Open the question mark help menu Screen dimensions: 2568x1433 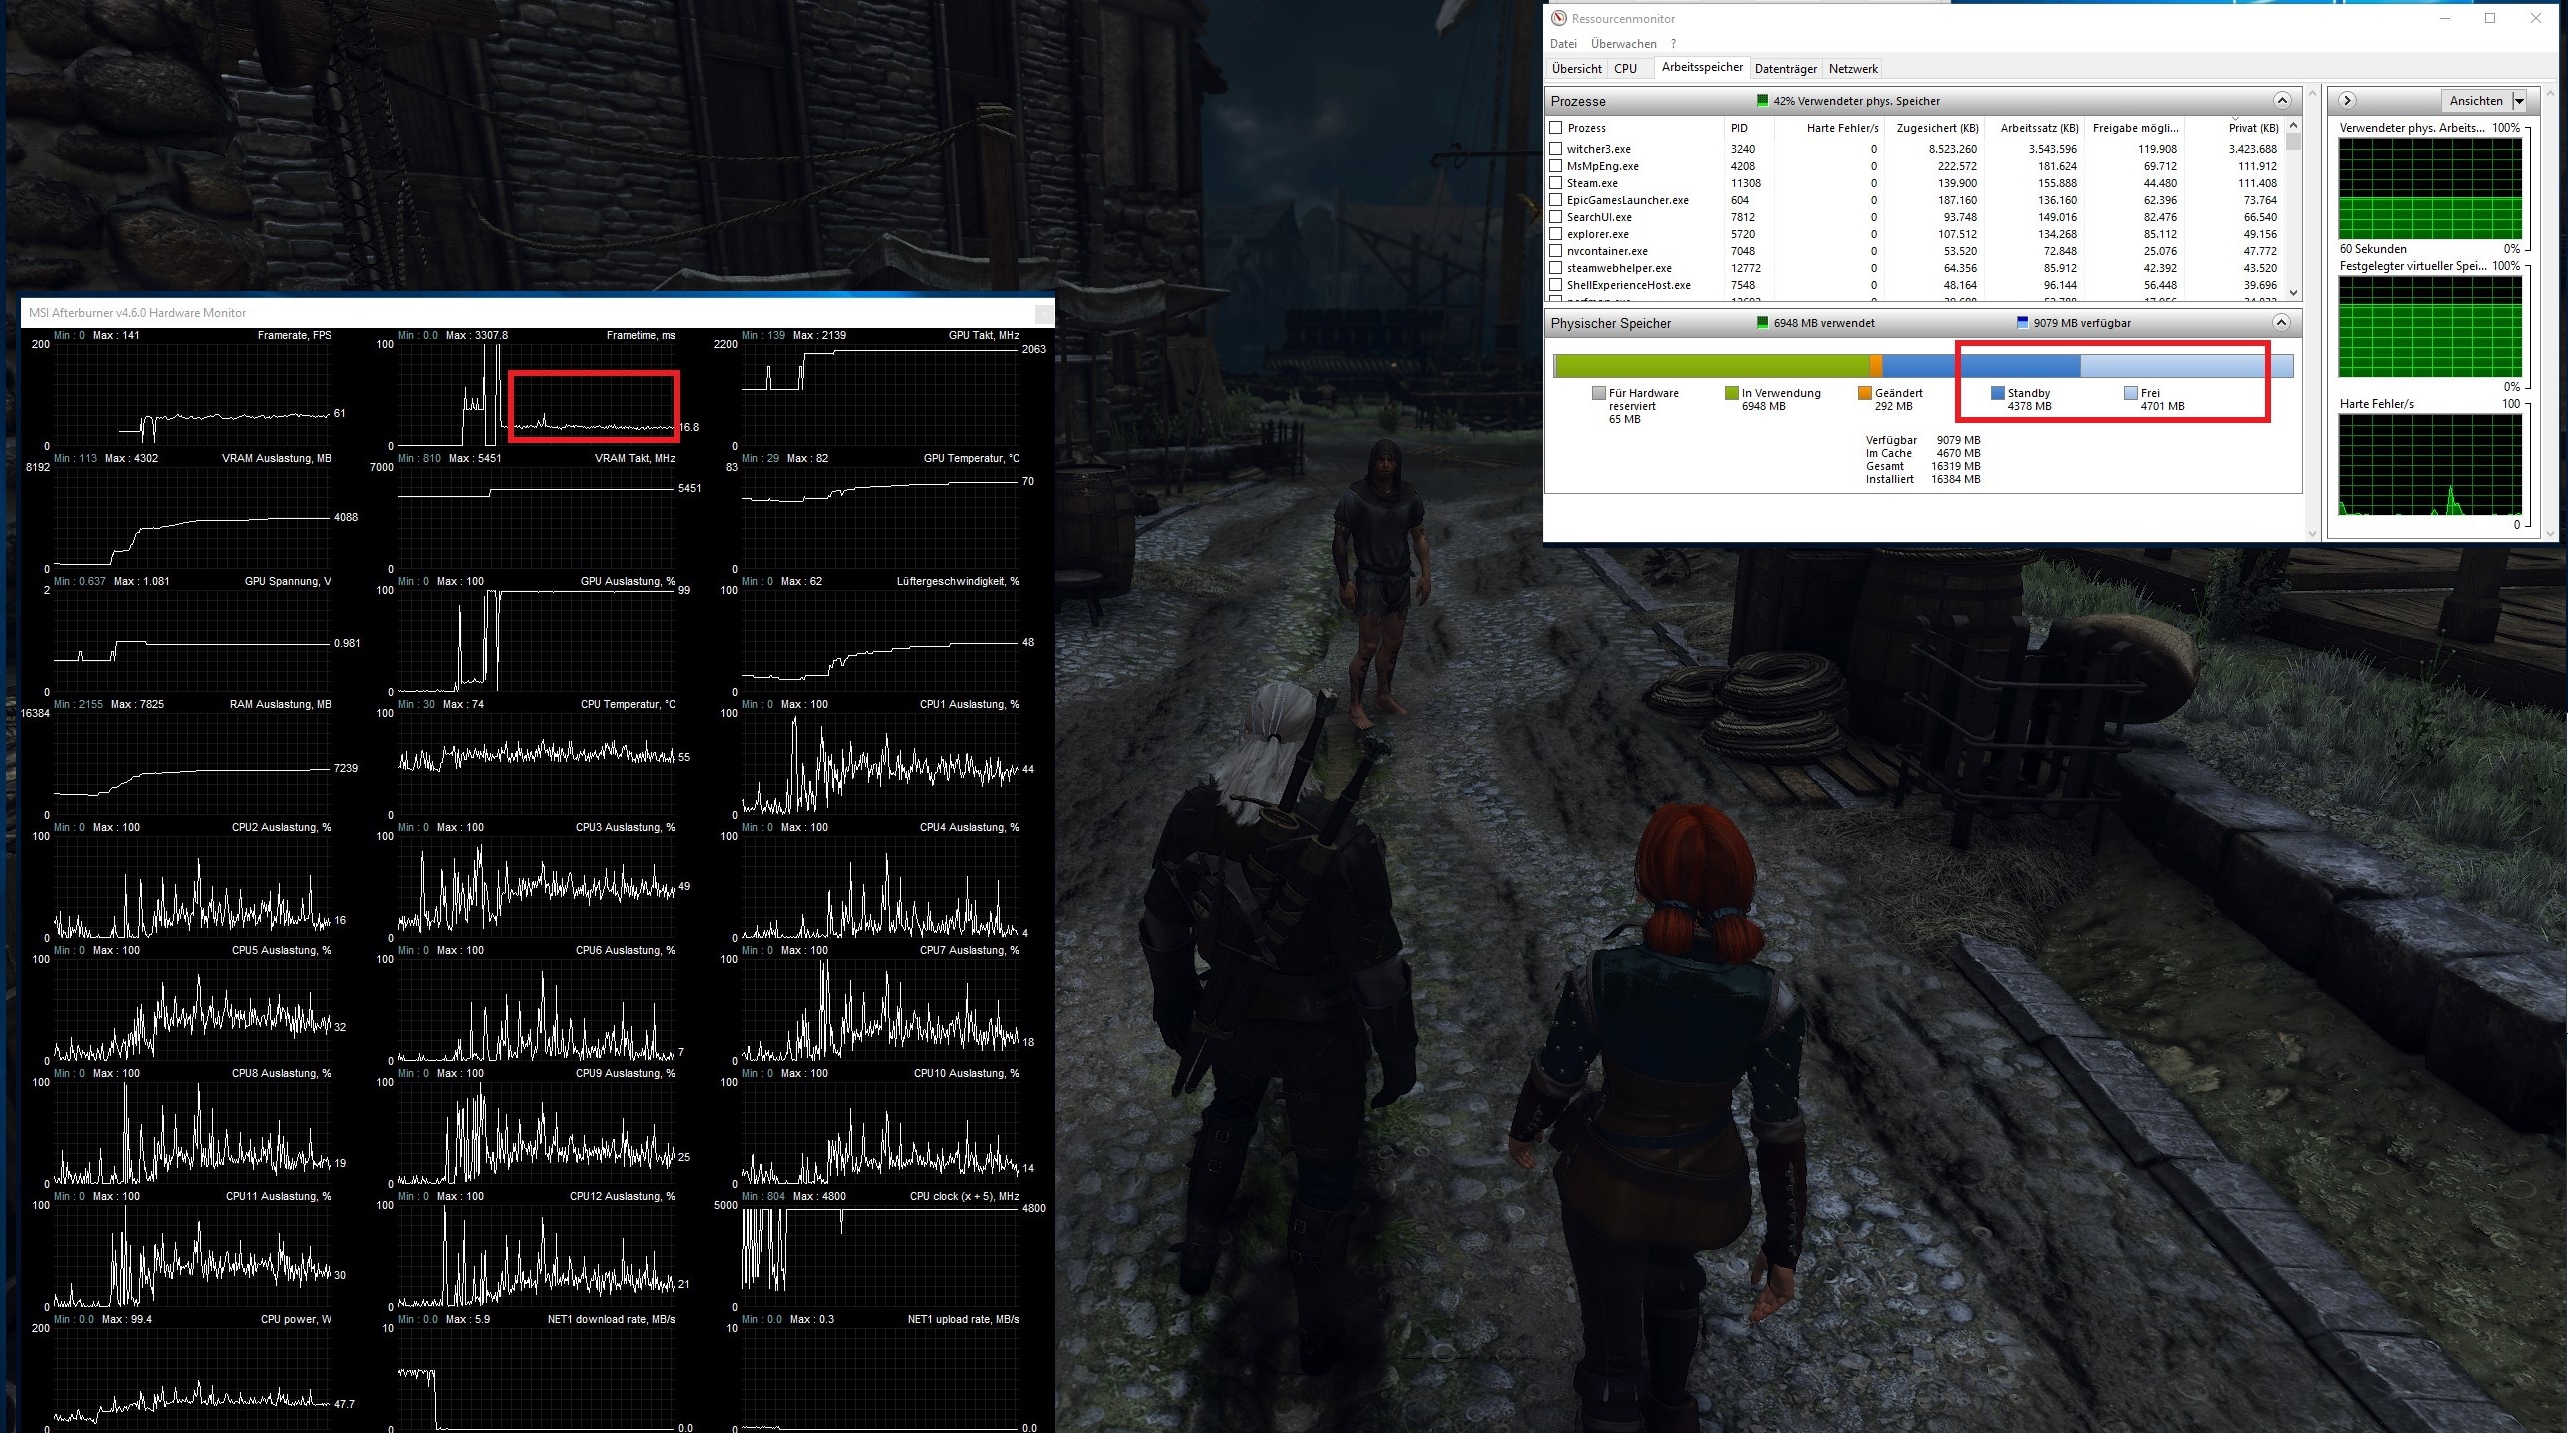pyautogui.click(x=1673, y=44)
